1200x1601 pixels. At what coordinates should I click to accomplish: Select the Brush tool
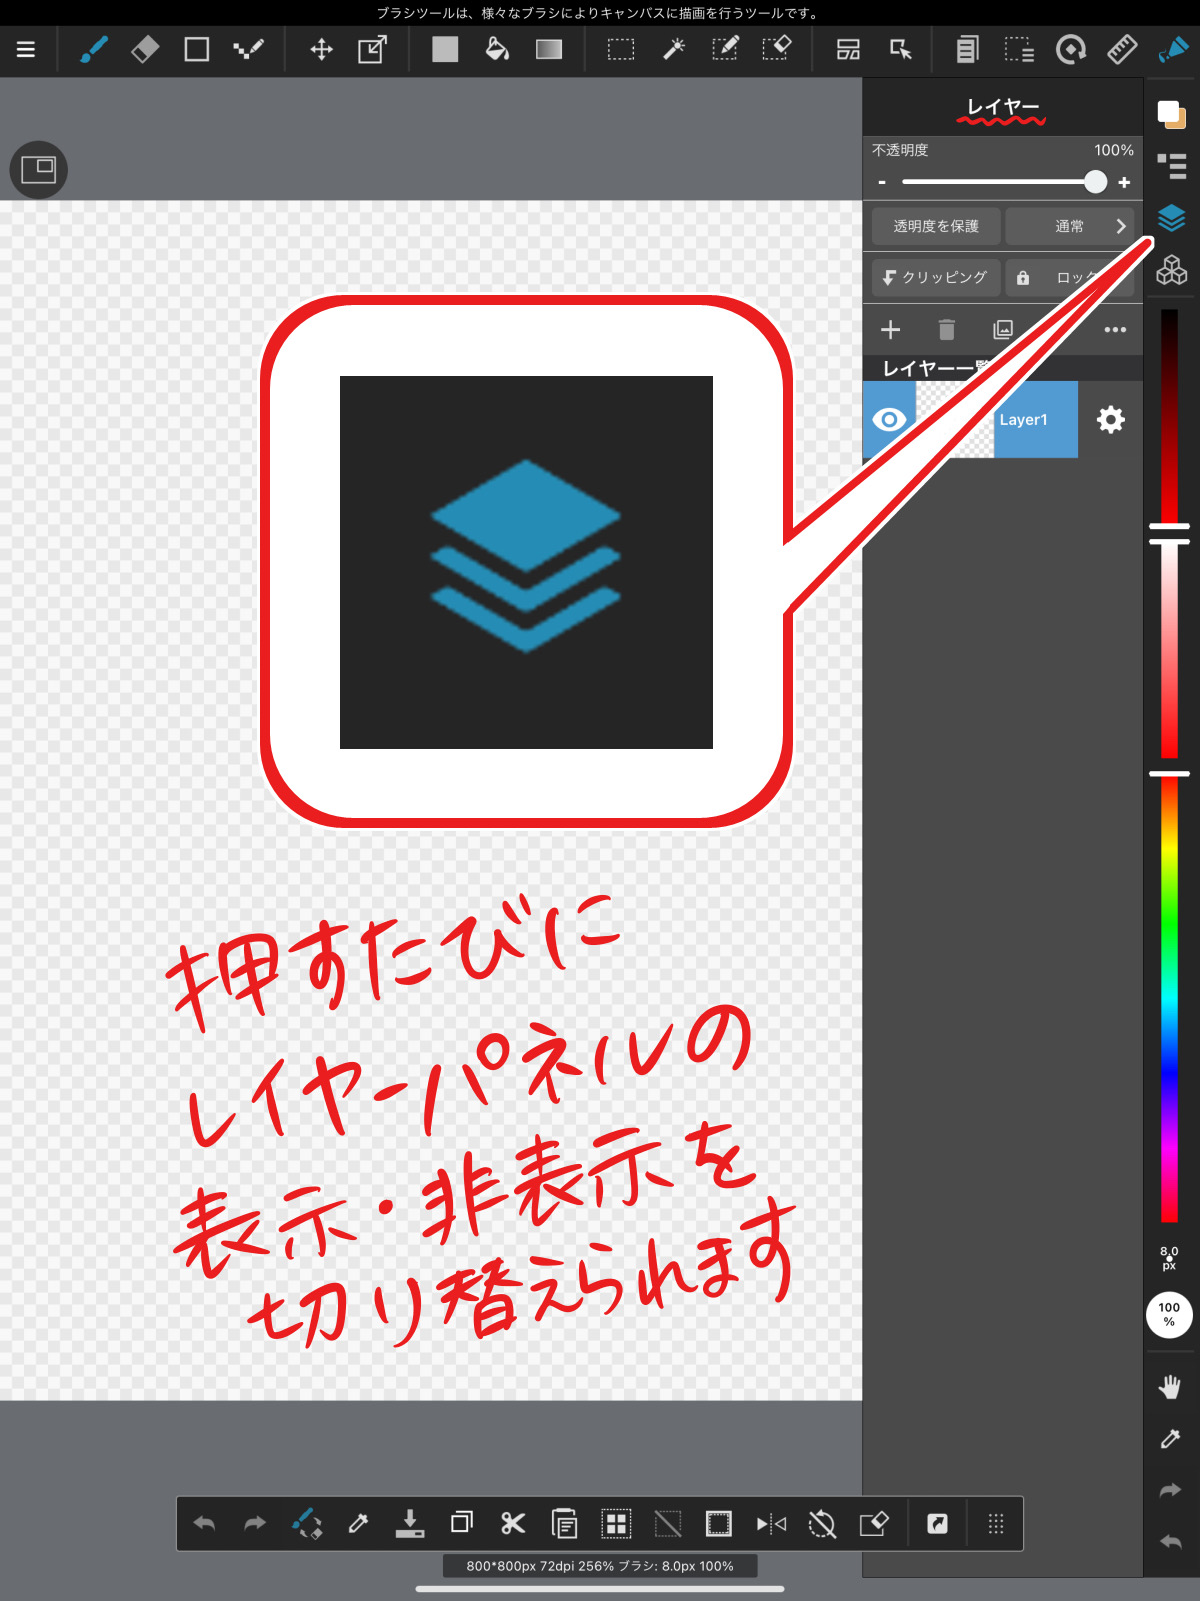click(x=93, y=50)
